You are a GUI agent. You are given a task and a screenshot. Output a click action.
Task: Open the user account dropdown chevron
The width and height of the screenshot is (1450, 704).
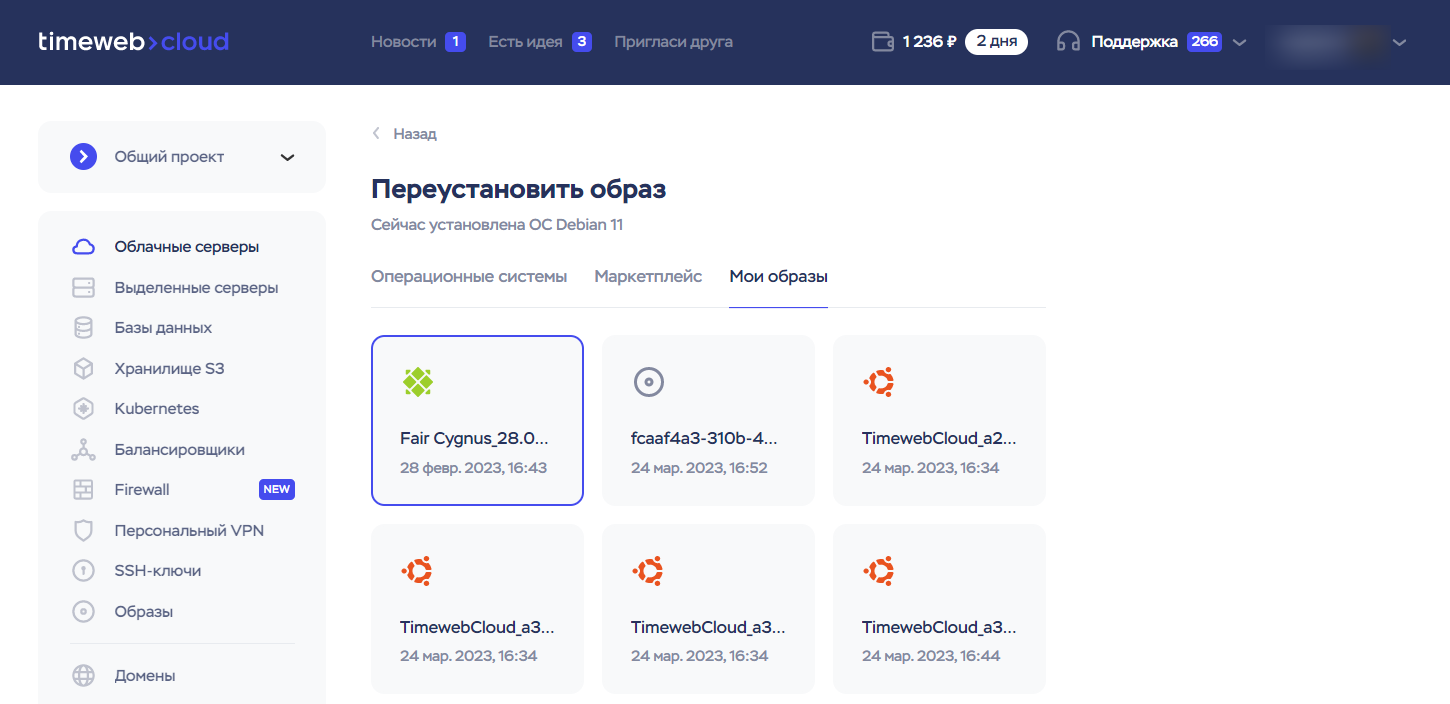coord(1399,42)
